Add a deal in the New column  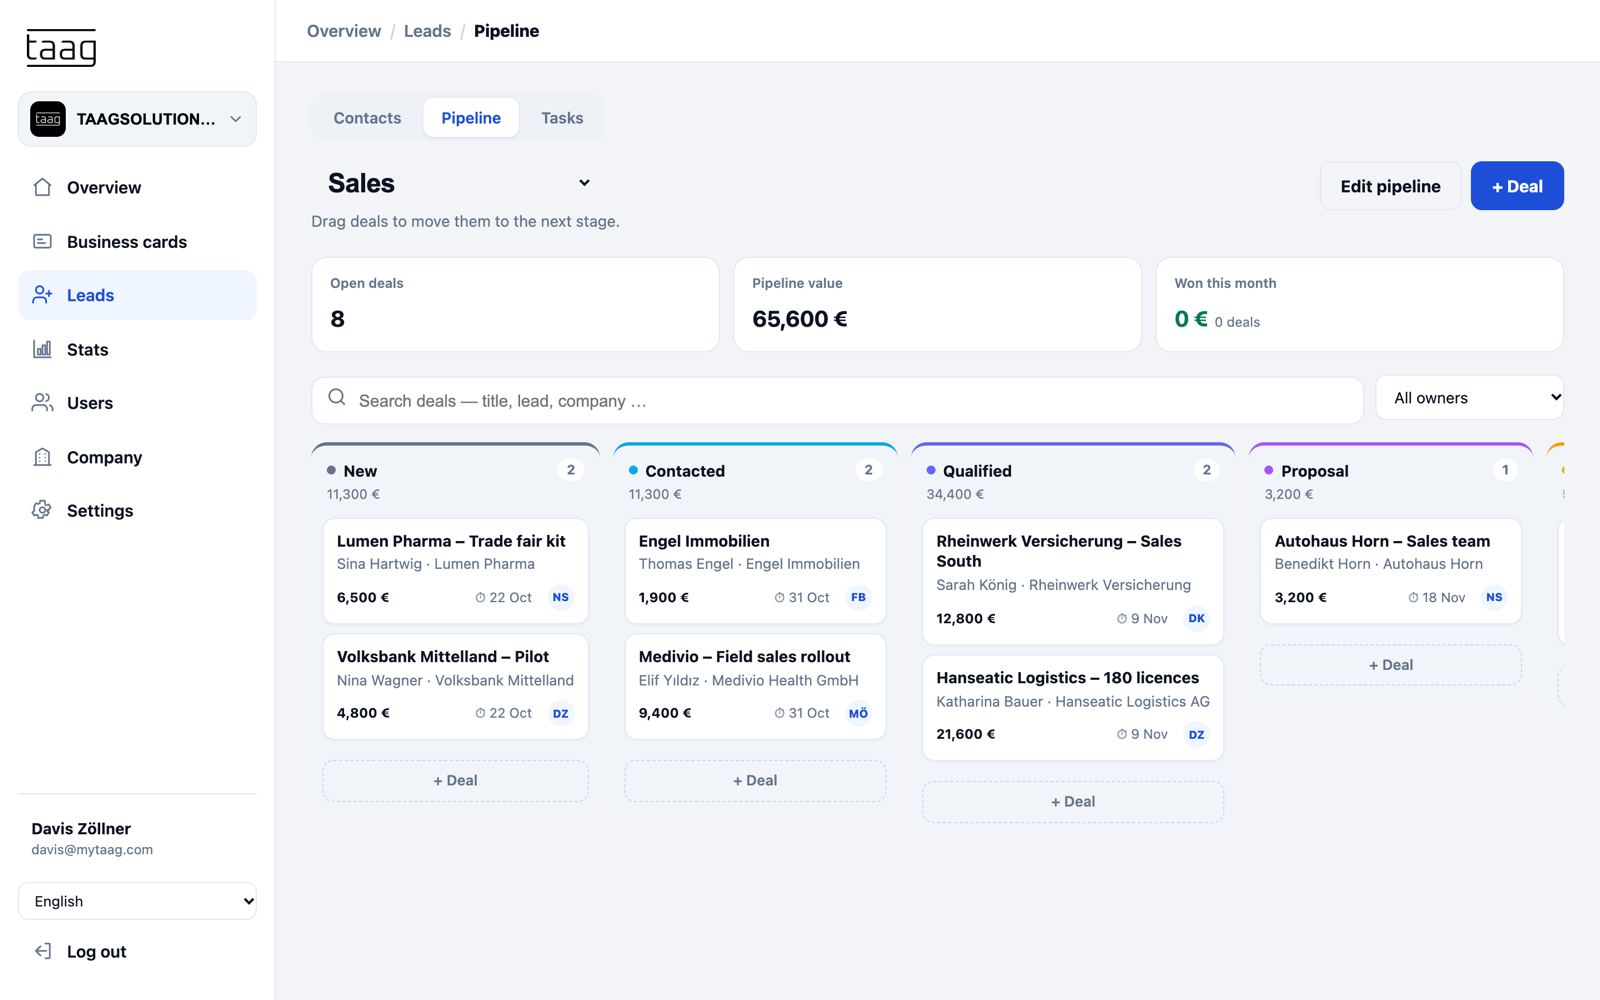(455, 781)
